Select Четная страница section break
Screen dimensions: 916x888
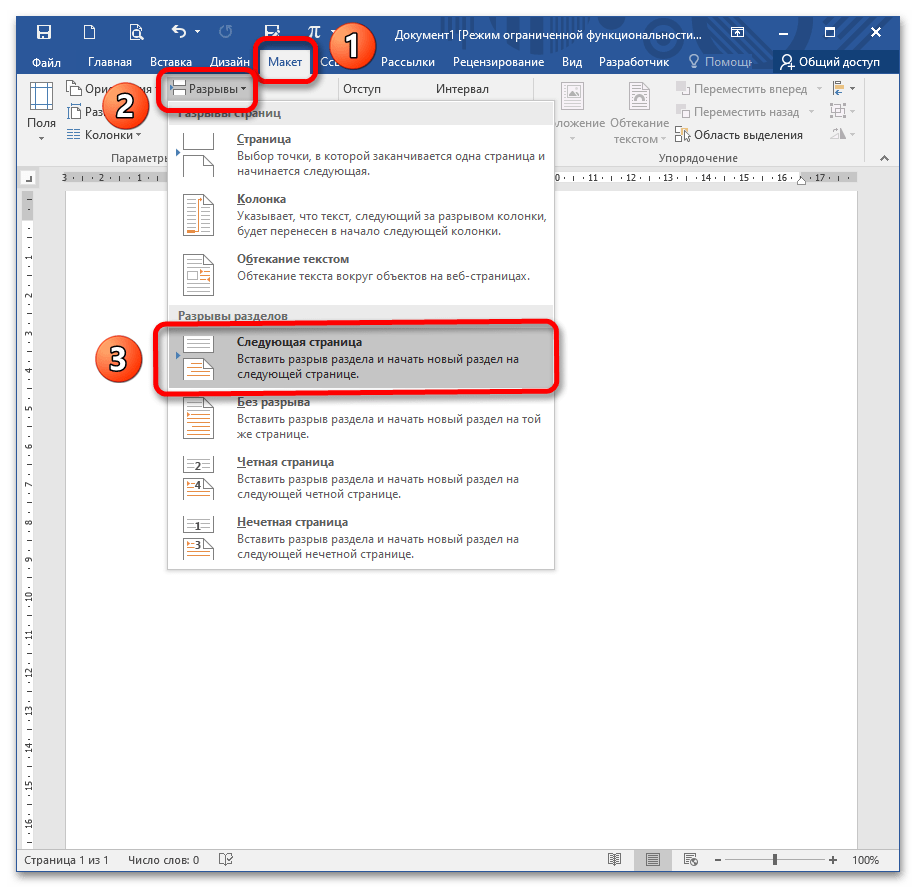click(x=360, y=478)
